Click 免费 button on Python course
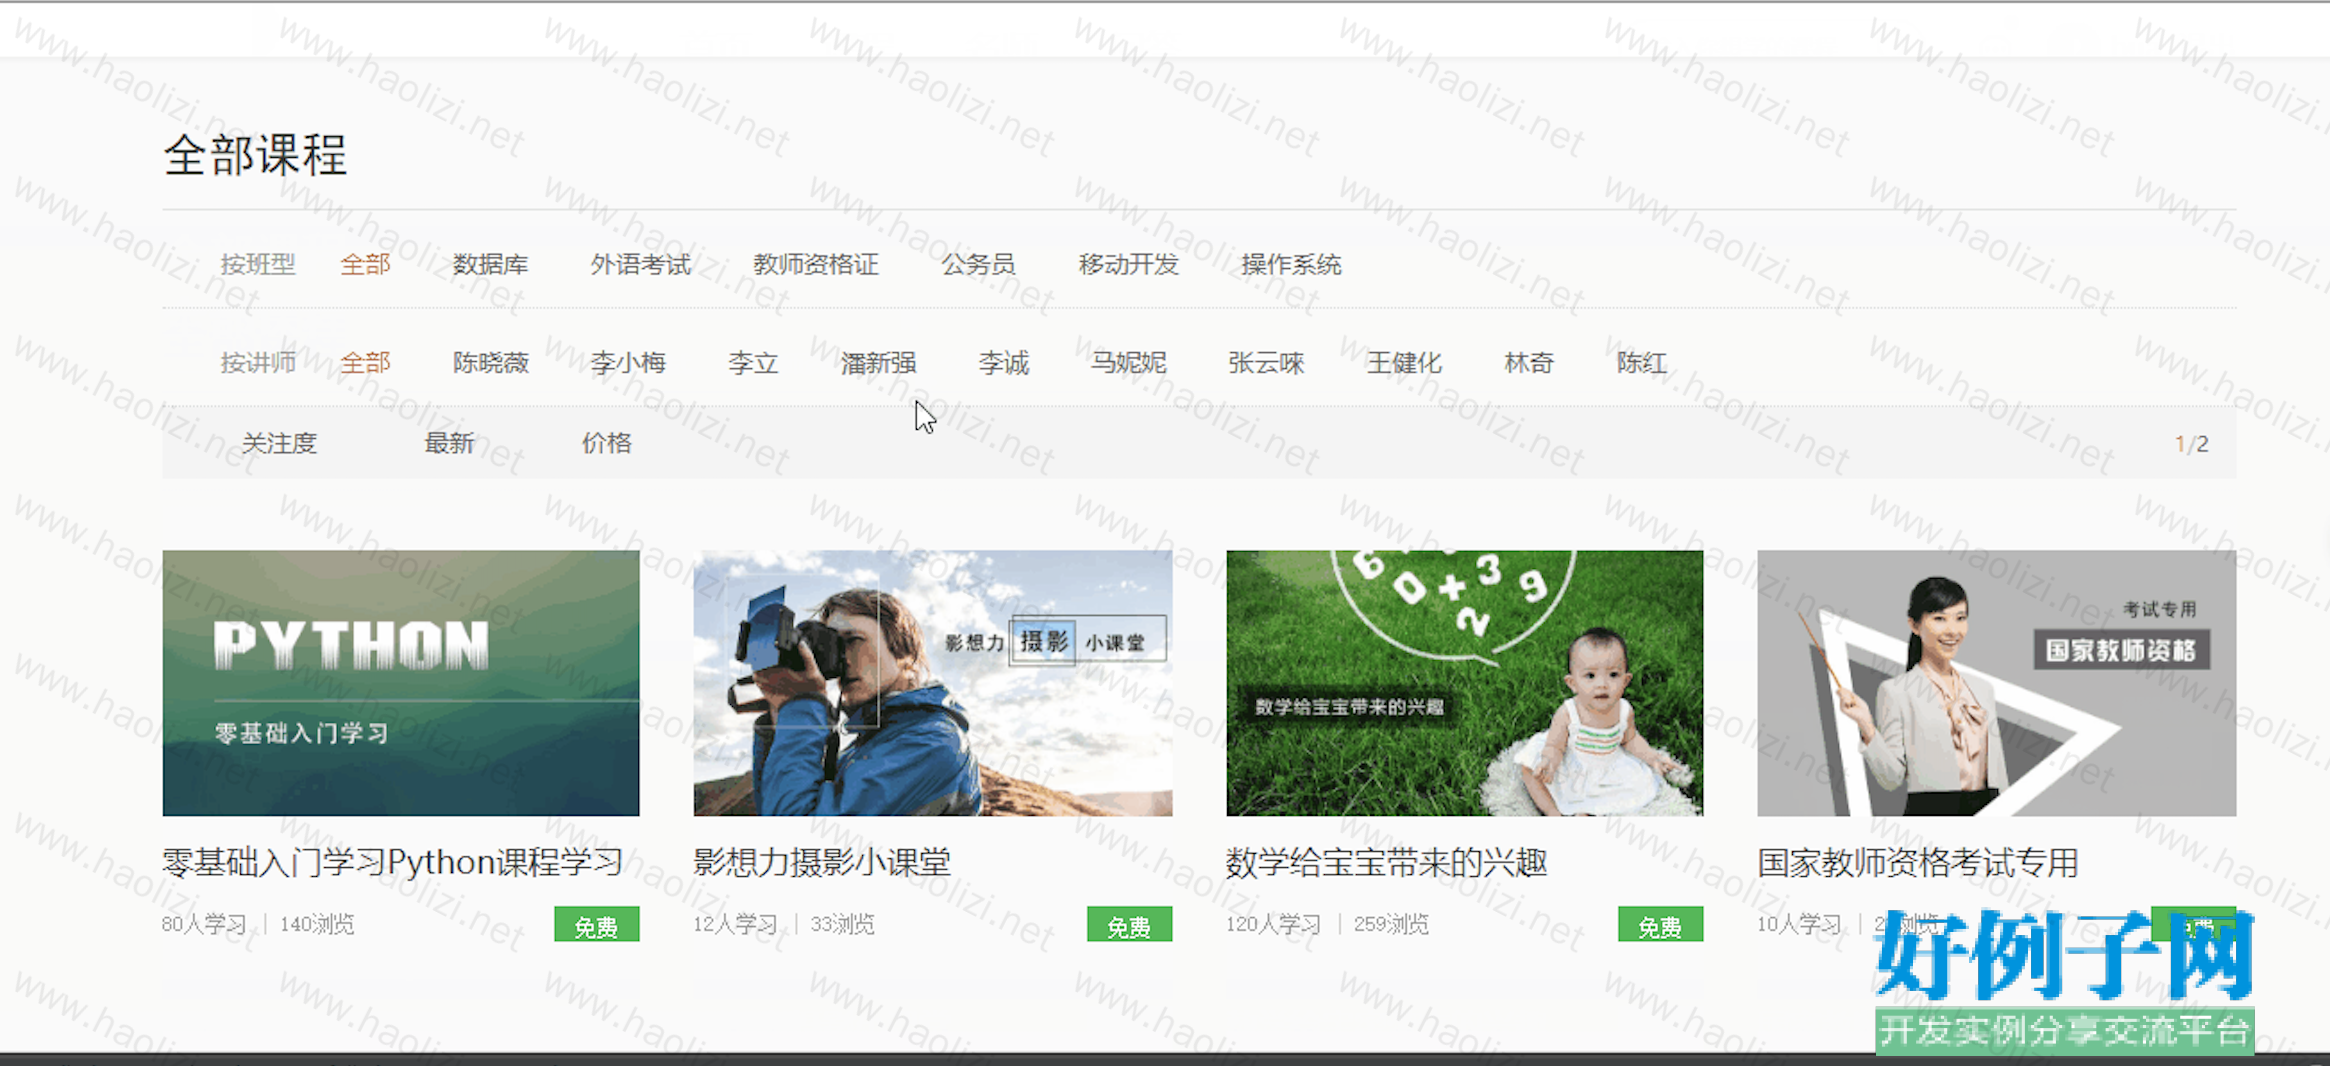The image size is (2330, 1066). pyautogui.click(x=596, y=926)
